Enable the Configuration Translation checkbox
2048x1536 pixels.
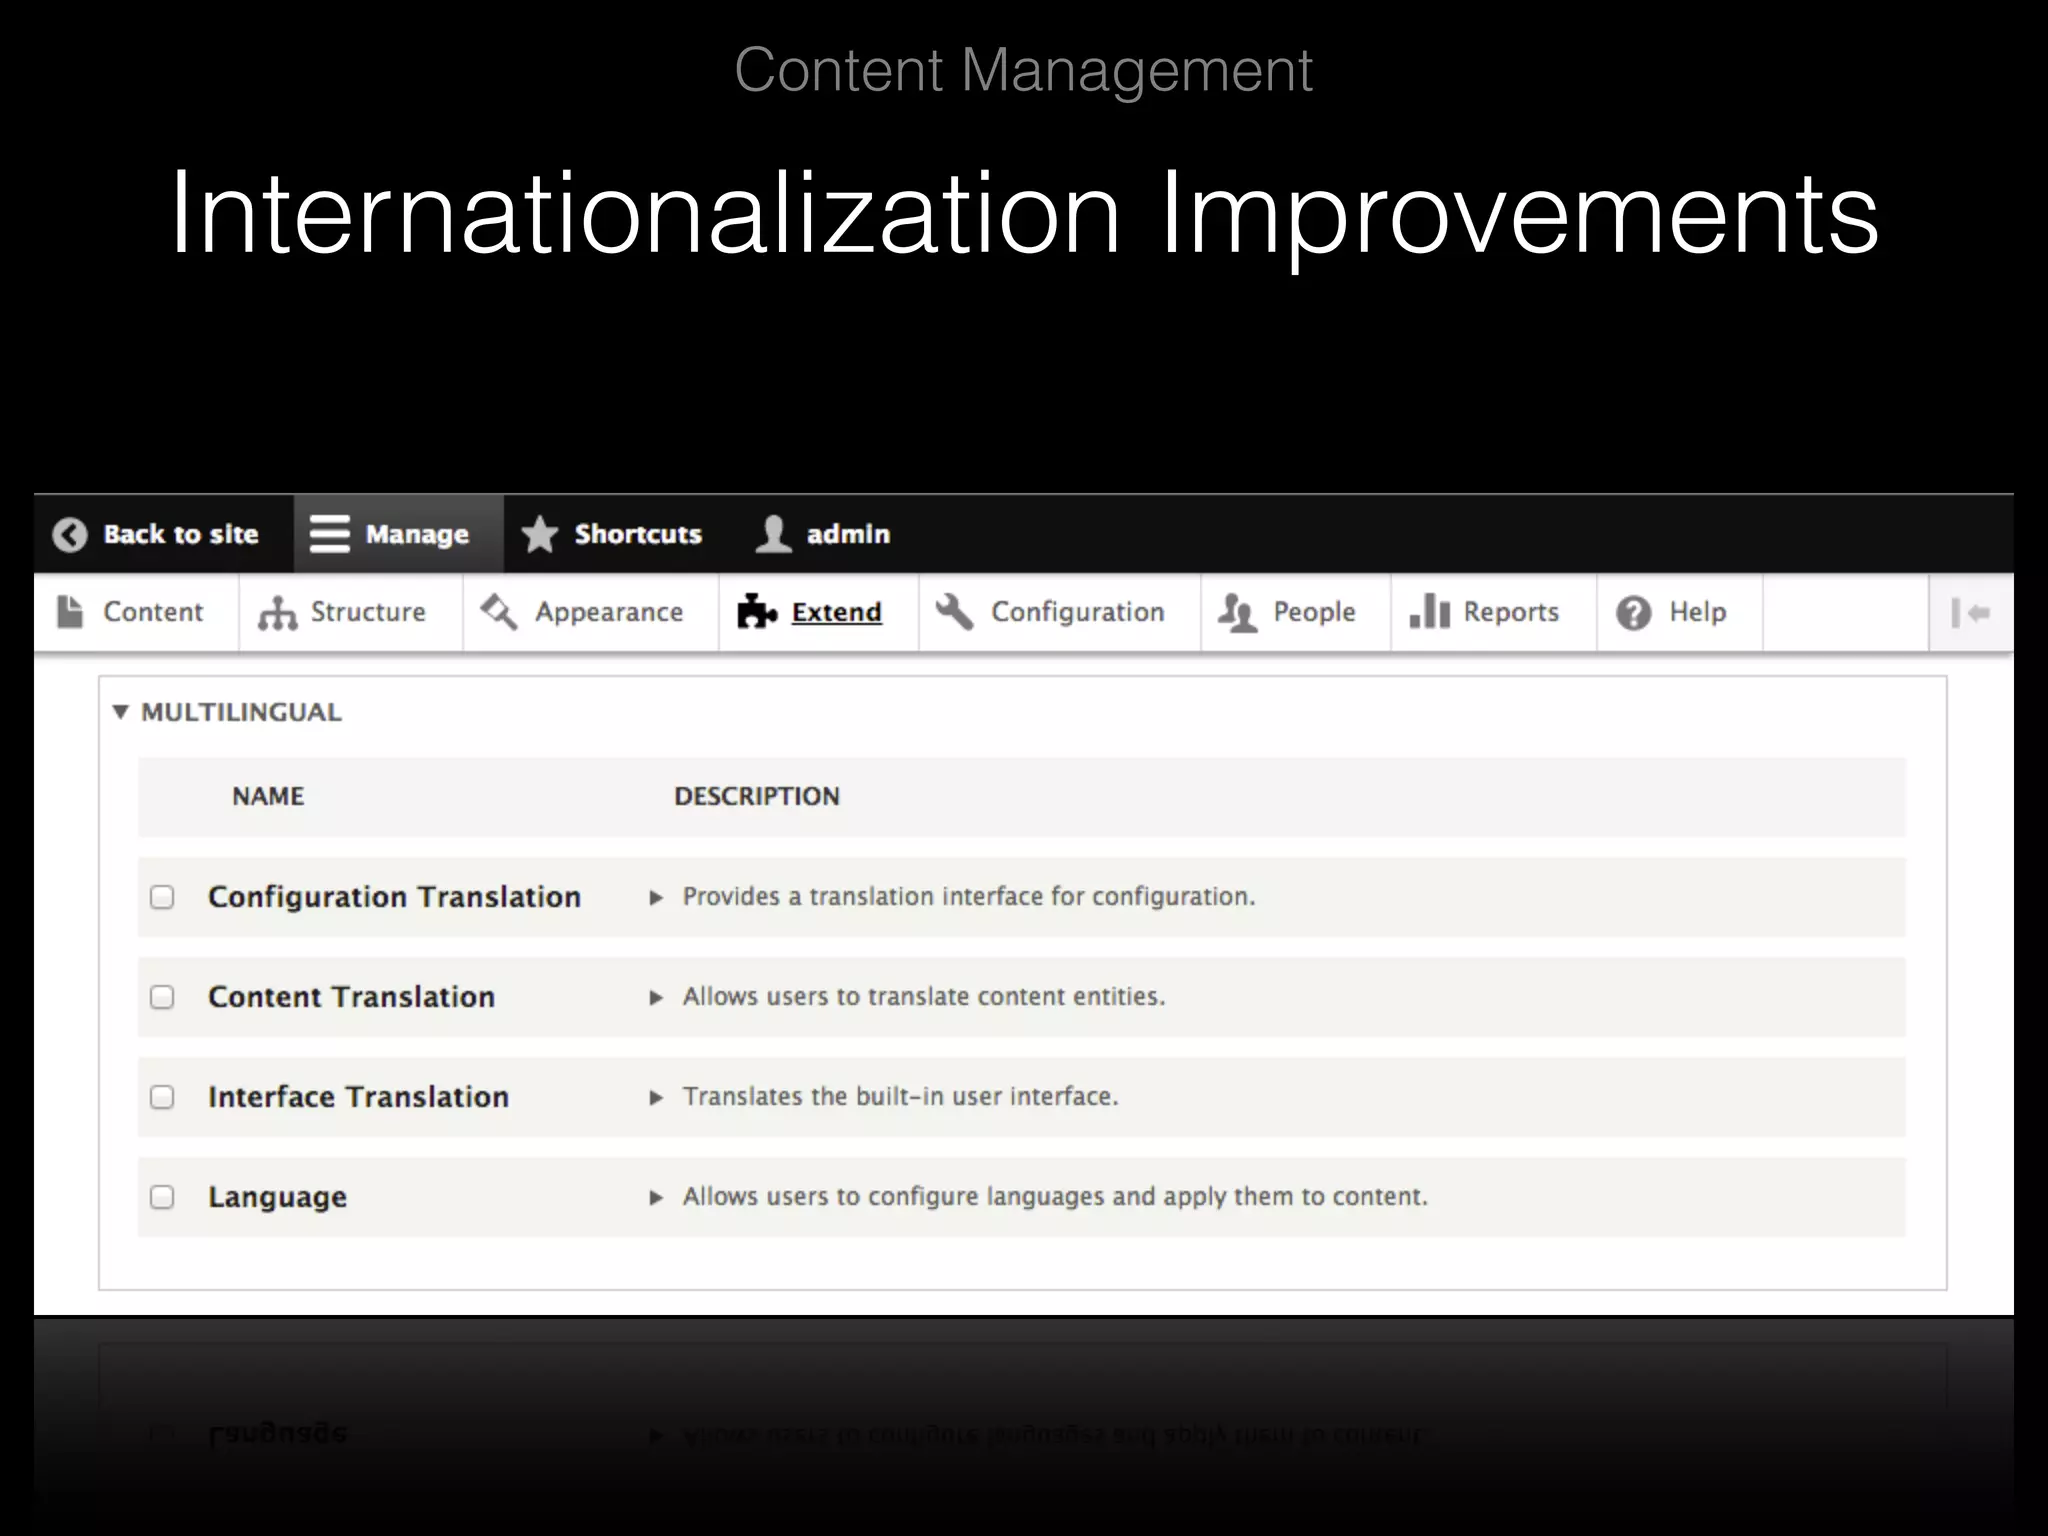pos(162,897)
